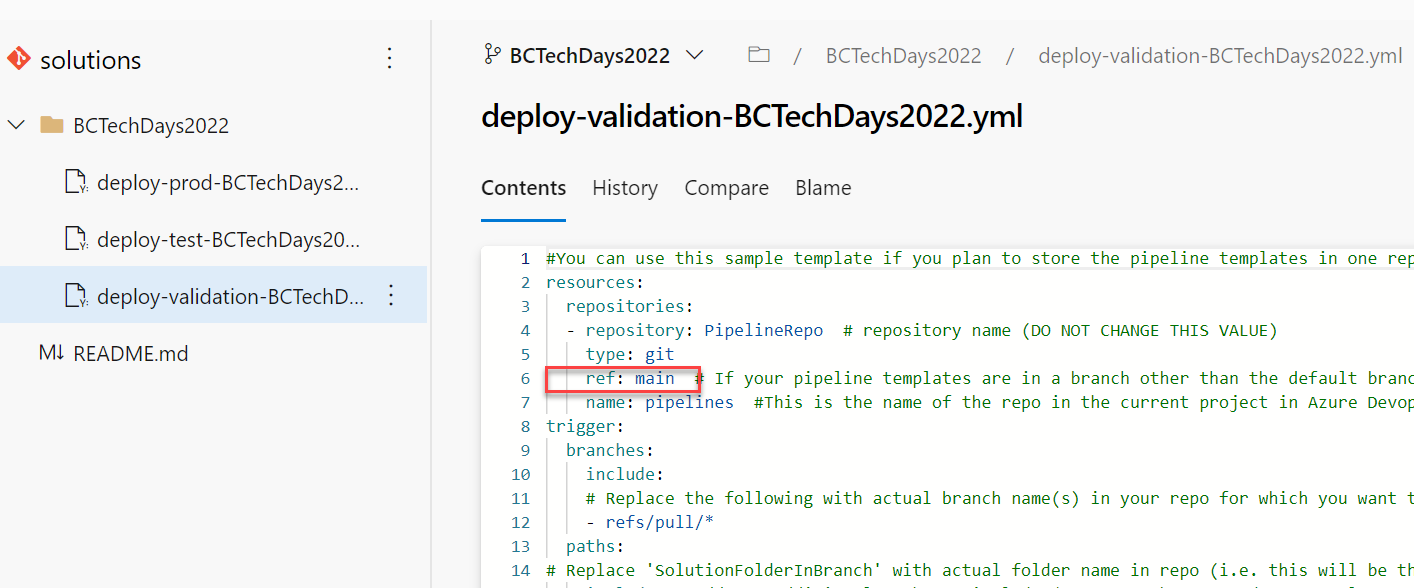
Task: Collapse the BCTechDays2022 folder in the tree
Action: click(x=16, y=124)
